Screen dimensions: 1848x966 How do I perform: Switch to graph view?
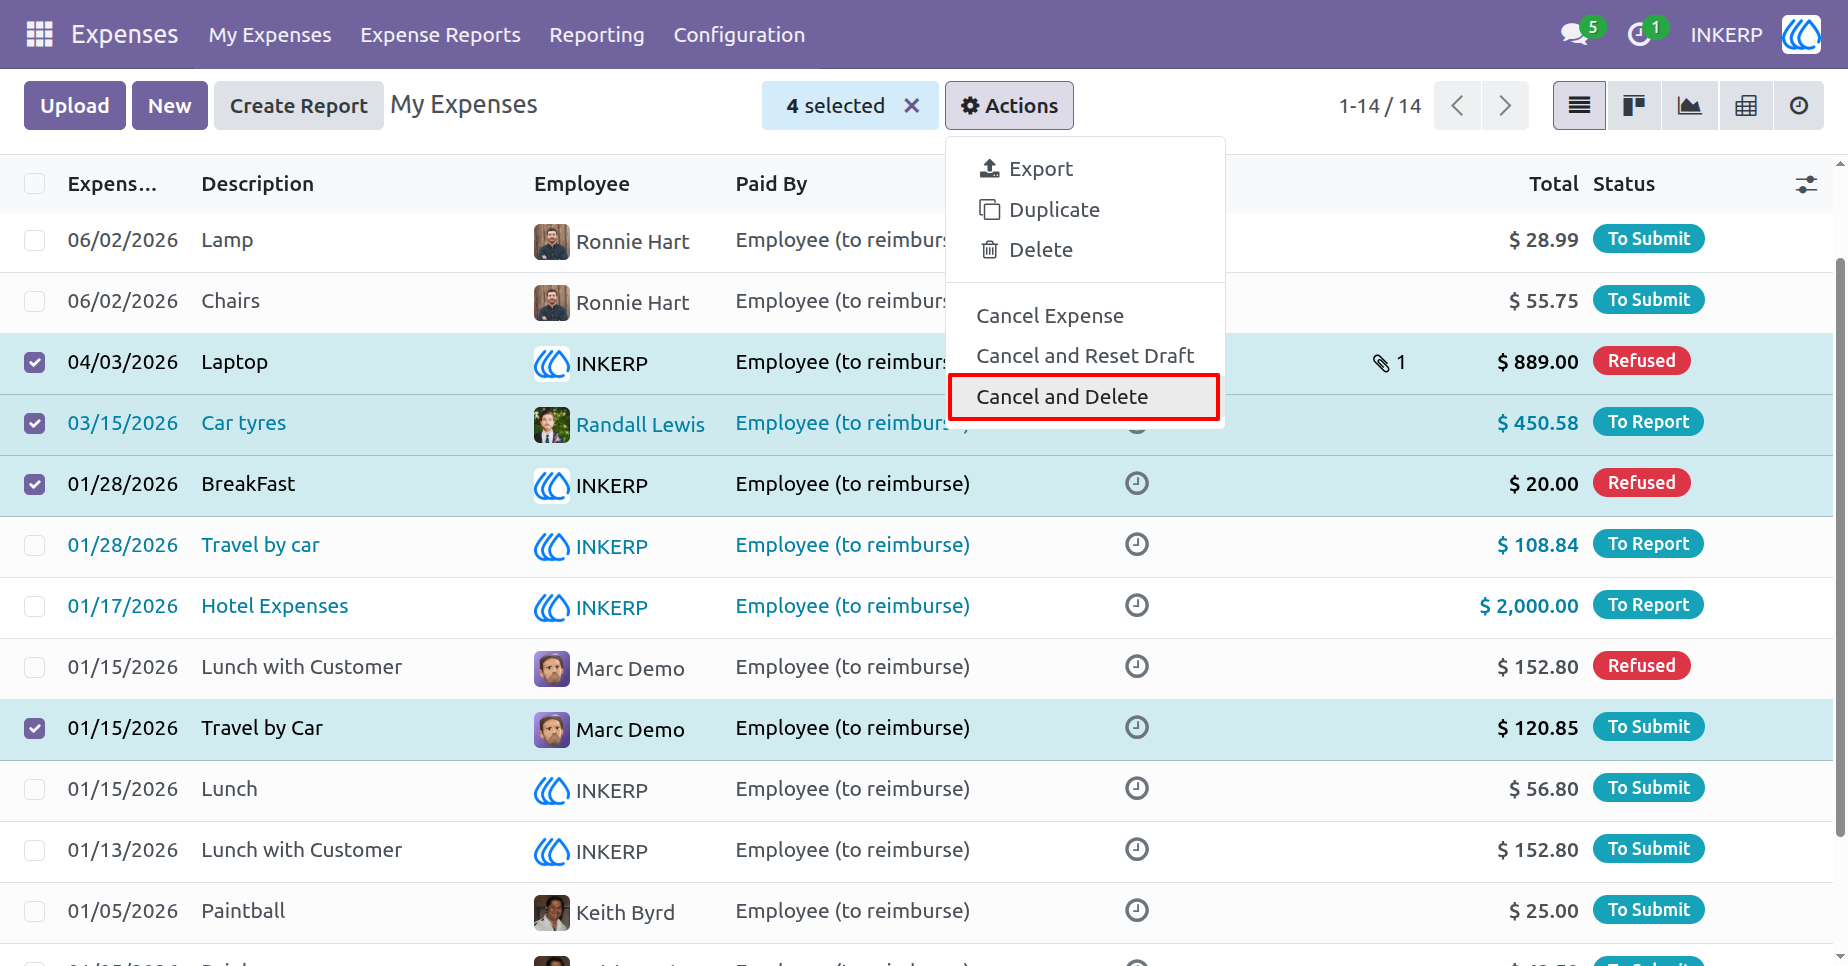[x=1690, y=105]
